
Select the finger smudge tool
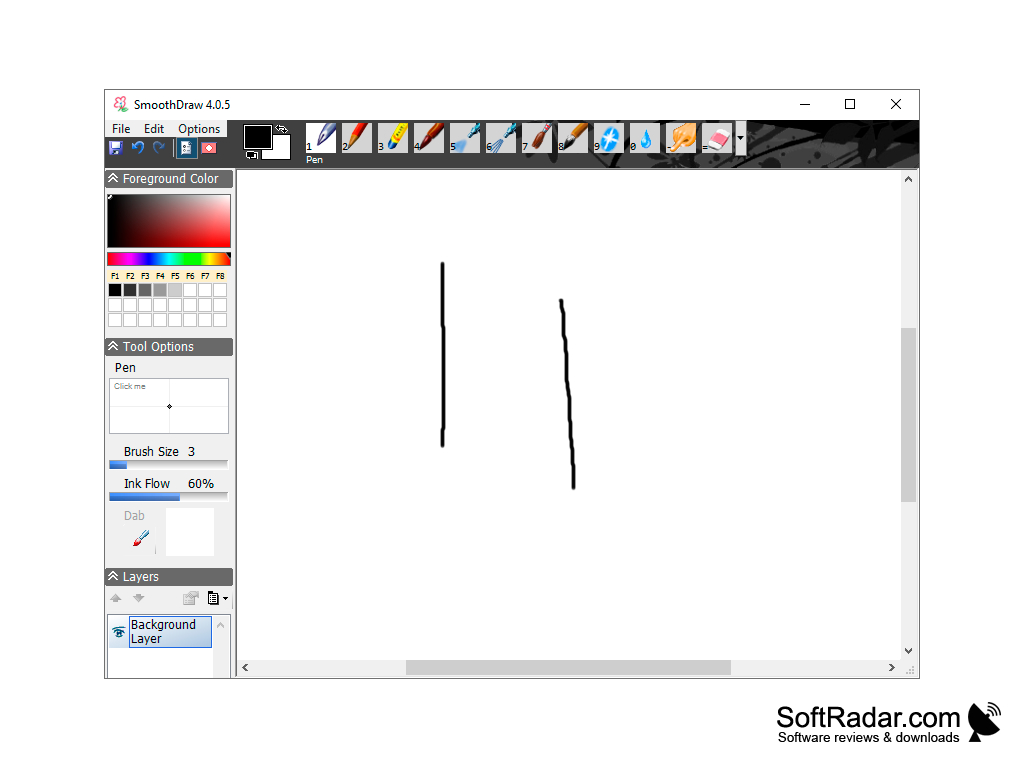coord(681,138)
